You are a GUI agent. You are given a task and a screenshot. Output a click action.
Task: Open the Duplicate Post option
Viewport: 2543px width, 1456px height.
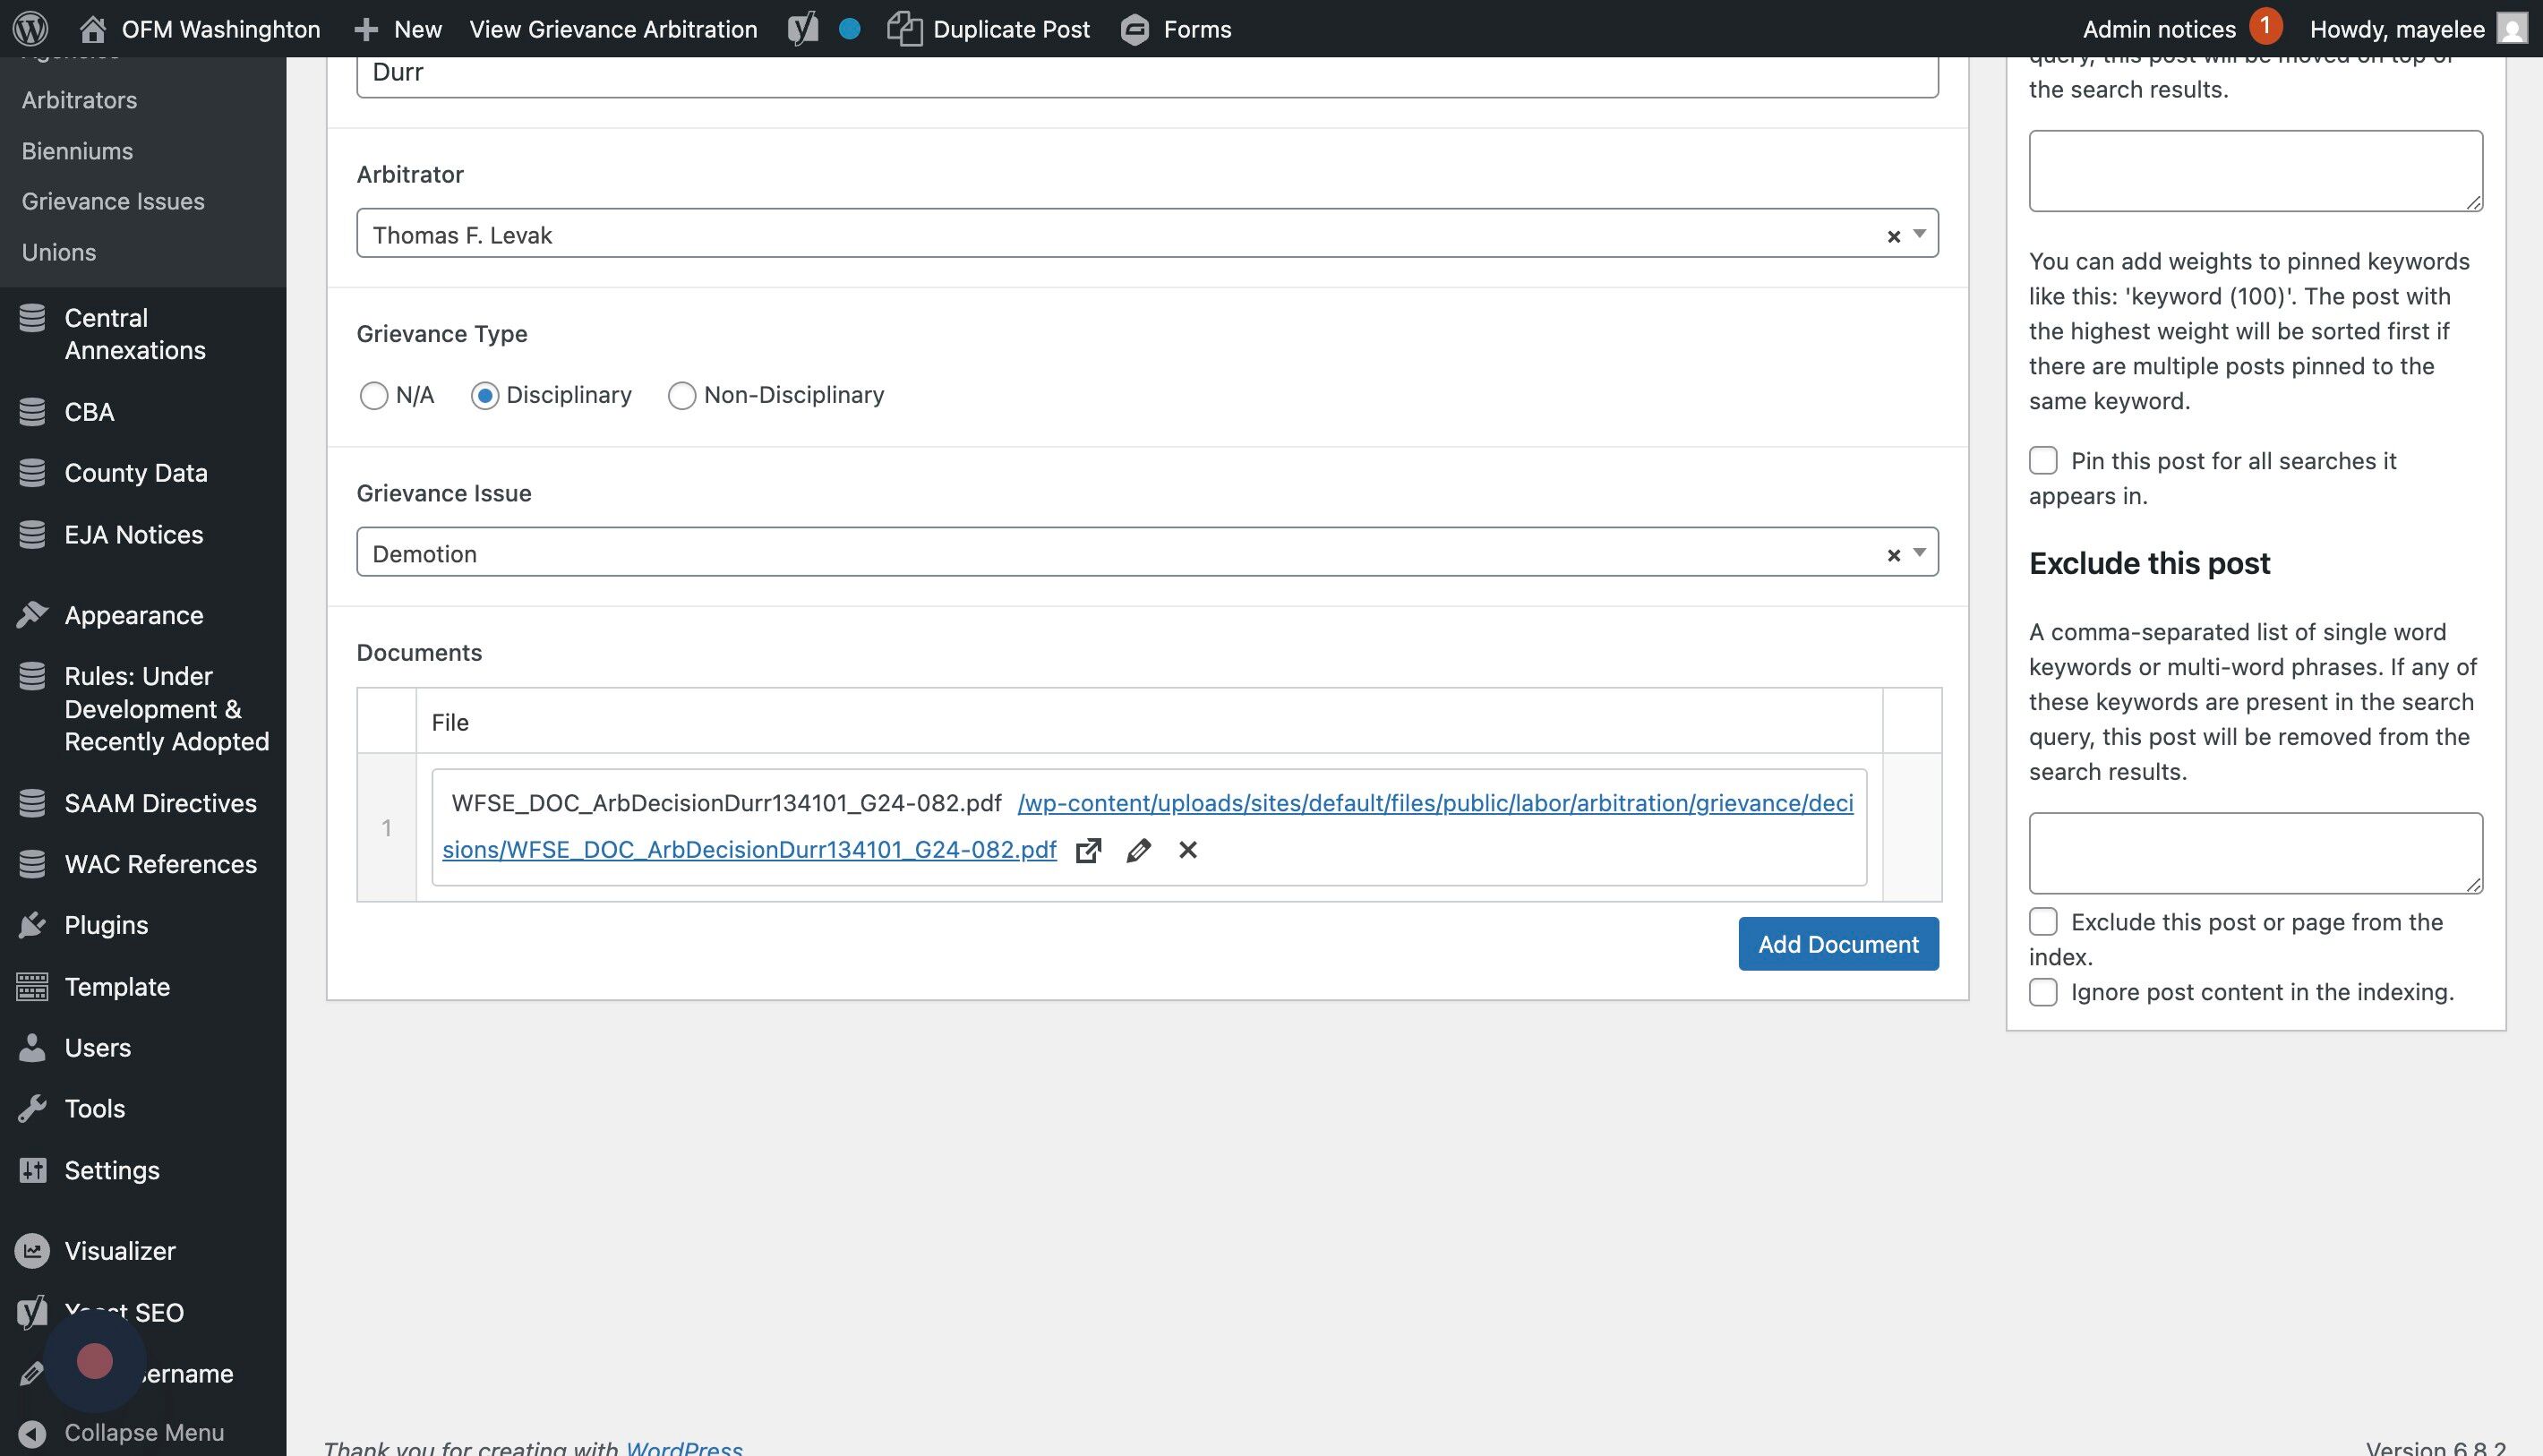tap(989, 28)
